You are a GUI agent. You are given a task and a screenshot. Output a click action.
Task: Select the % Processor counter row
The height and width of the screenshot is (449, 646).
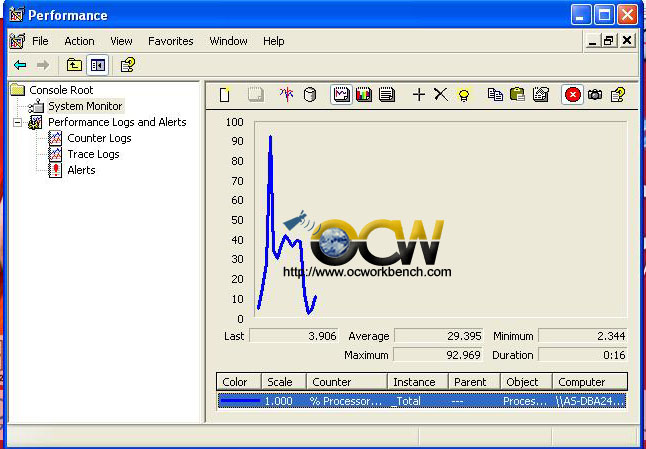[x=422, y=401]
